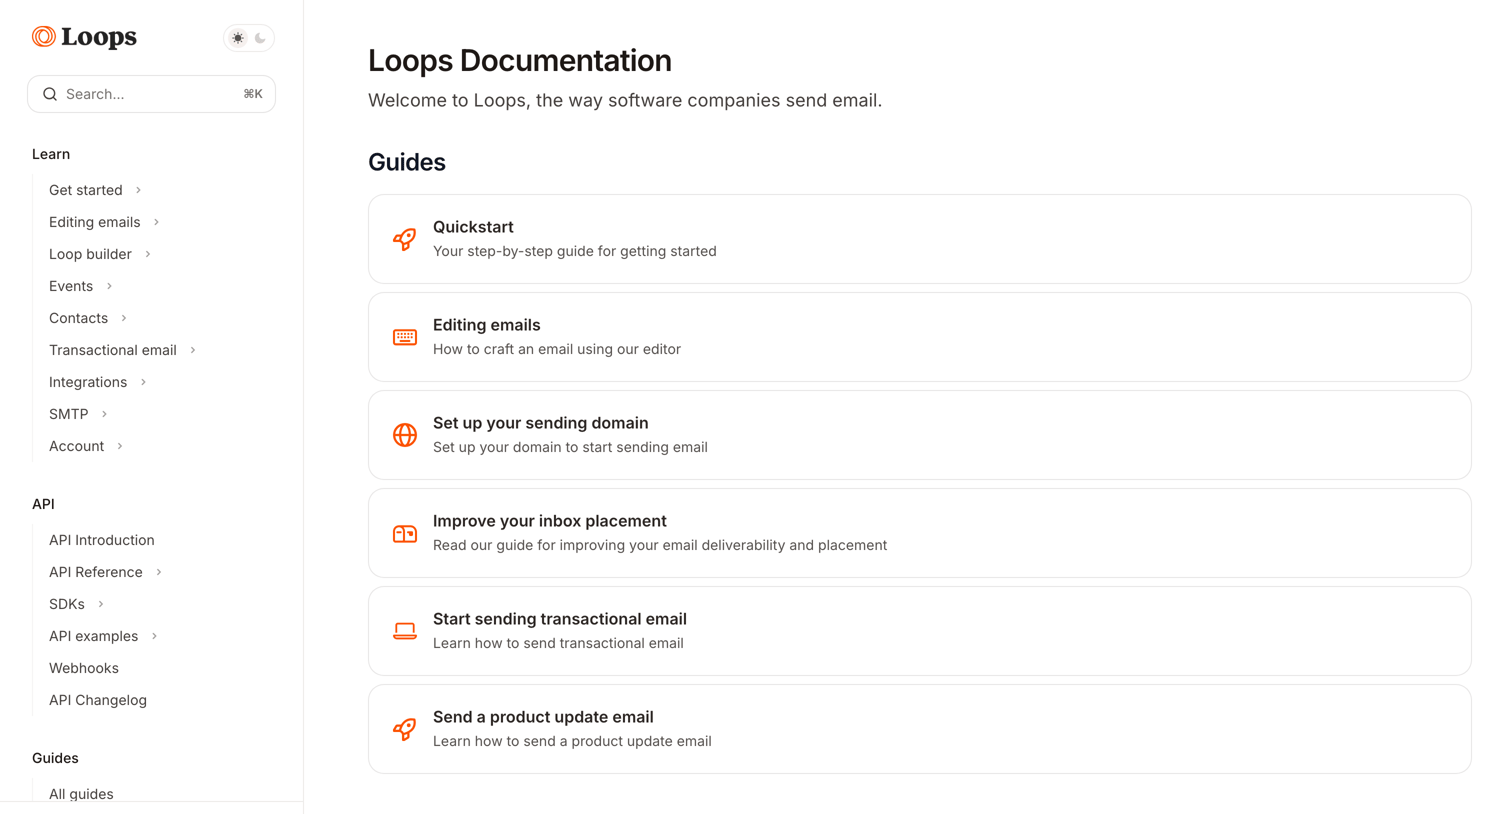Expand the SDKs chevron

[x=101, y=604]
